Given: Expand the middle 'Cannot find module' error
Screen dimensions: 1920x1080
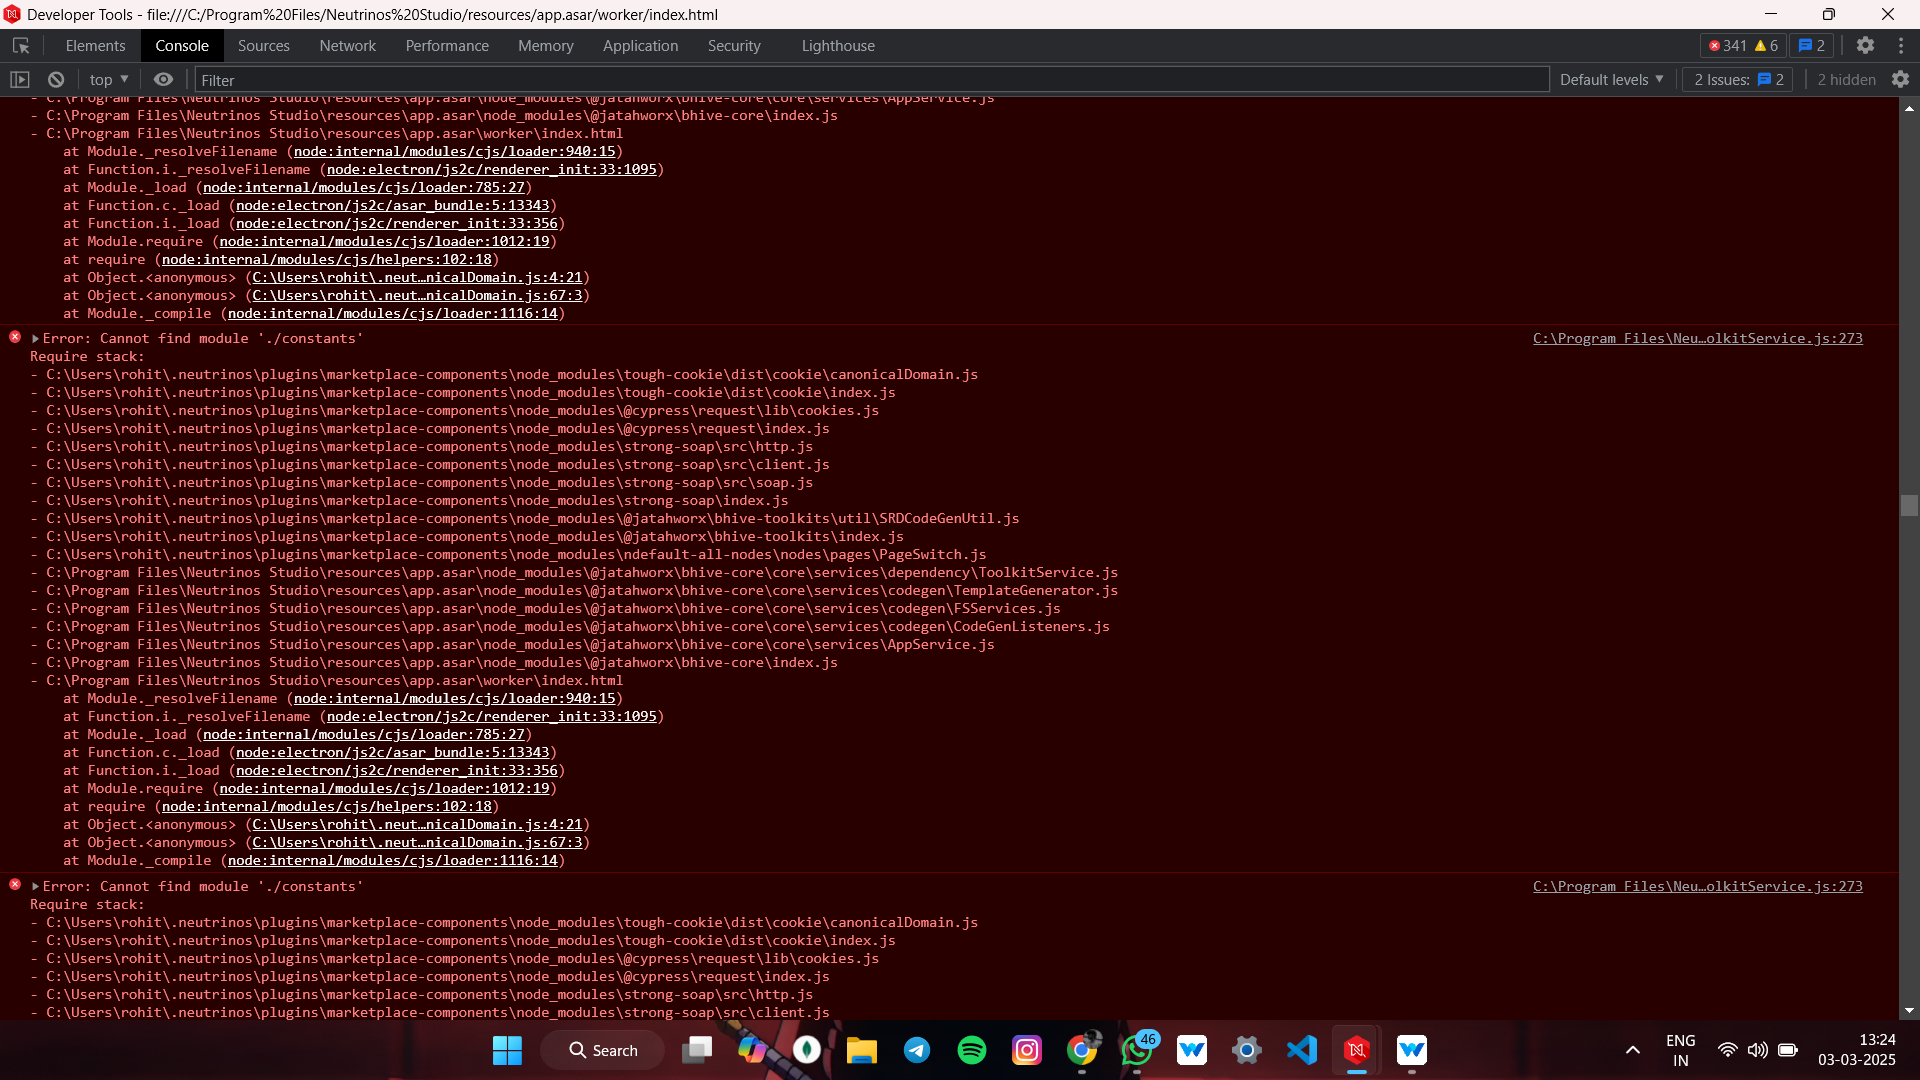Looking at the screenshot, I should [36, 339].
